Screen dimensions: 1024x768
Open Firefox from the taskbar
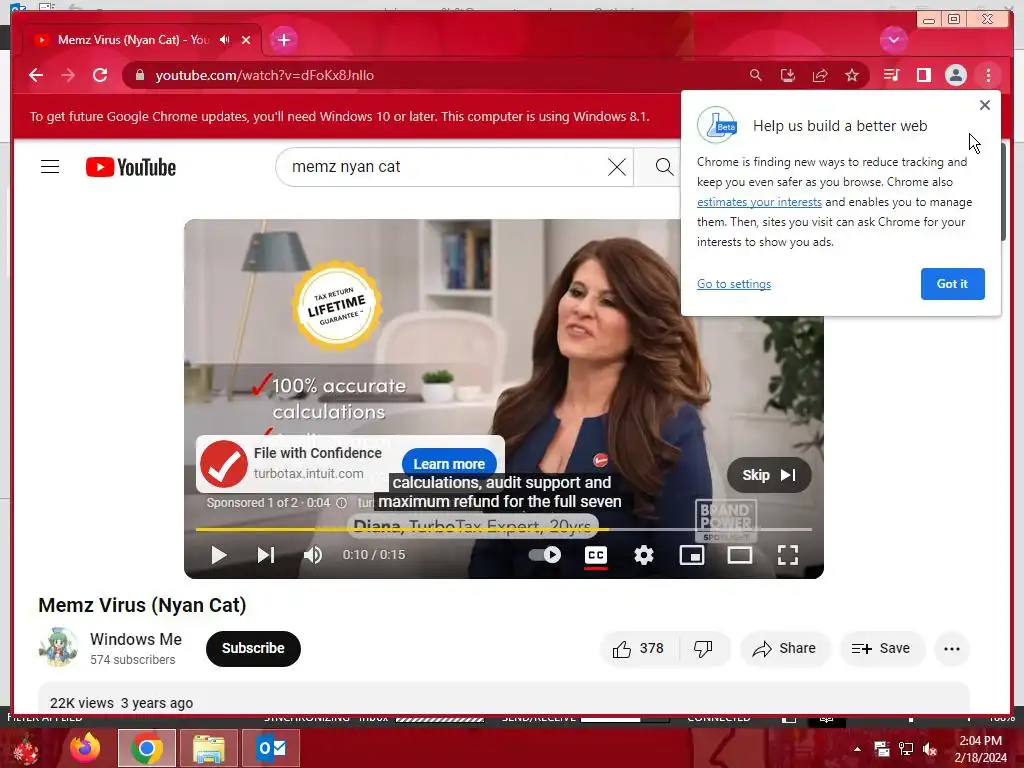pos(85,748)
